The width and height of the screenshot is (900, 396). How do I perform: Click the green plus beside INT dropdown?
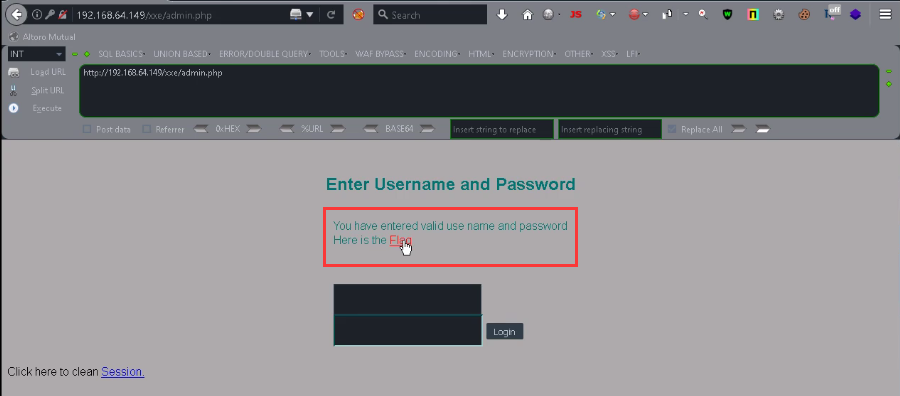pos(87,54)
